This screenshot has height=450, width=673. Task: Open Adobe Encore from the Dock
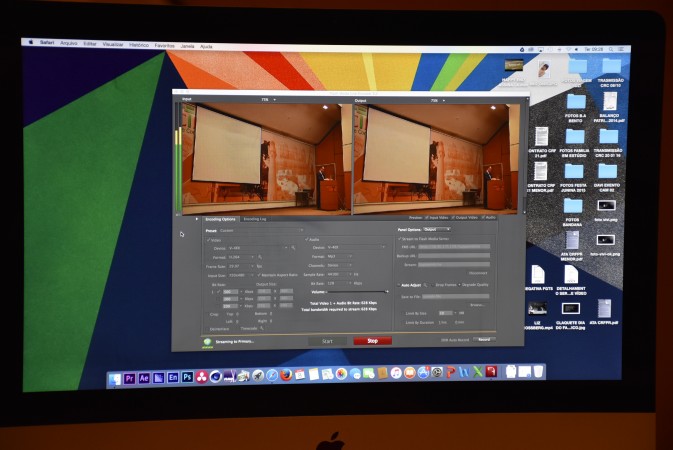tap(173, 377)
